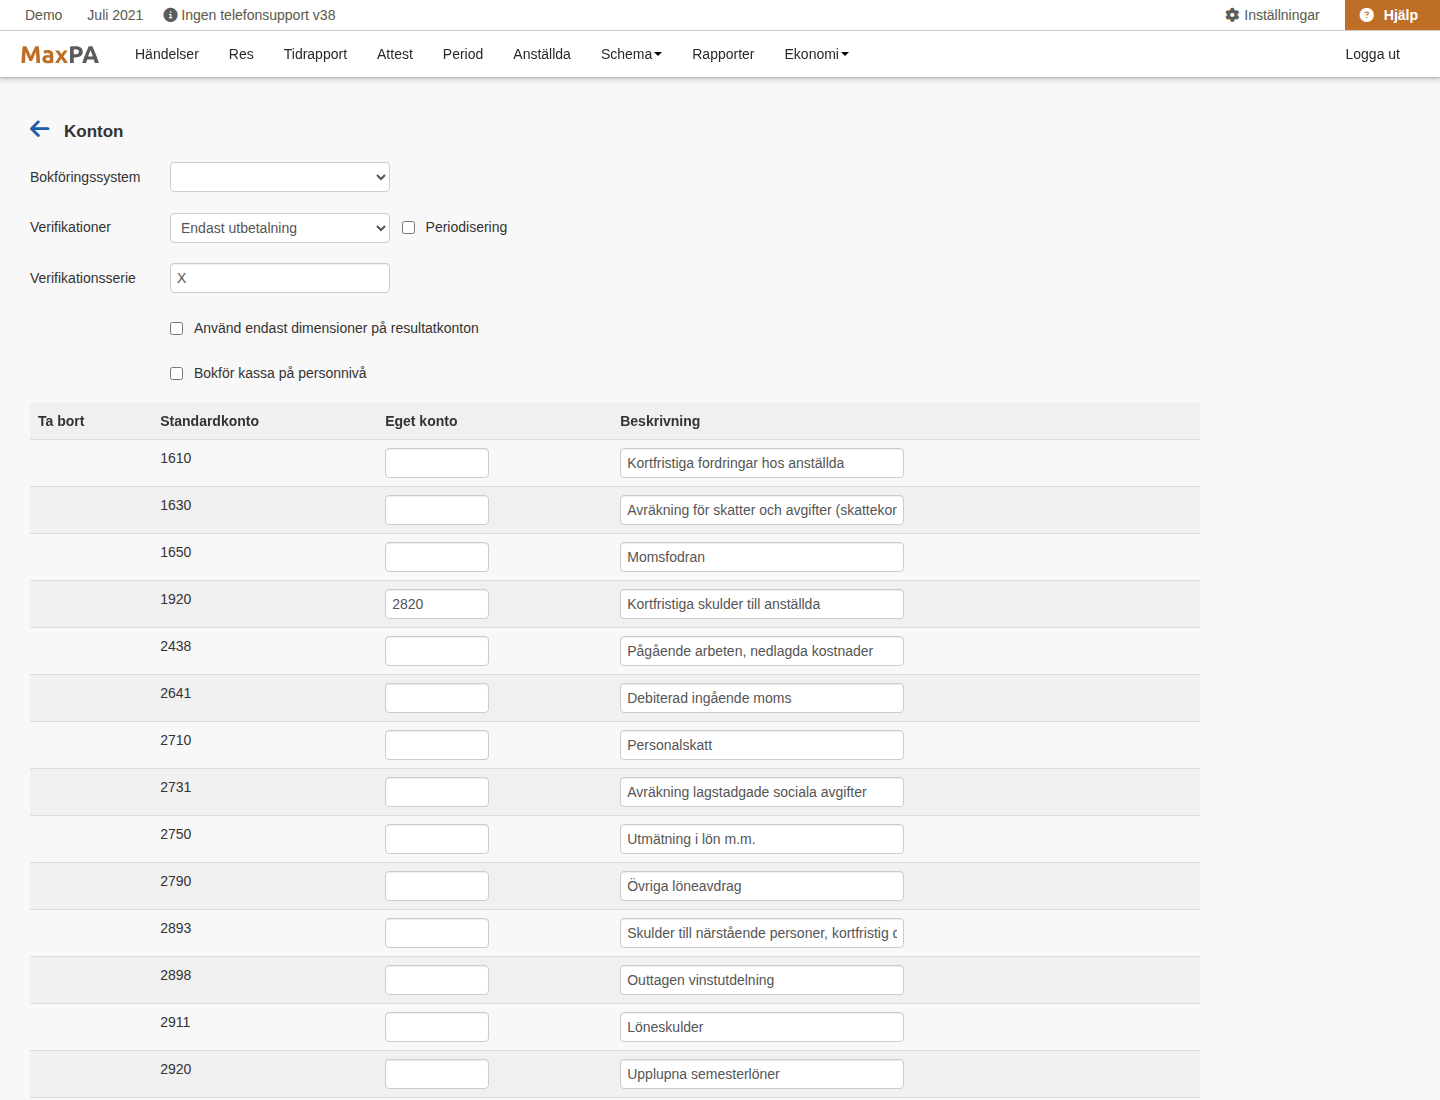Open the Period menu item
The width and height of the screenshot is (1440, 1100).
(463, 54)
